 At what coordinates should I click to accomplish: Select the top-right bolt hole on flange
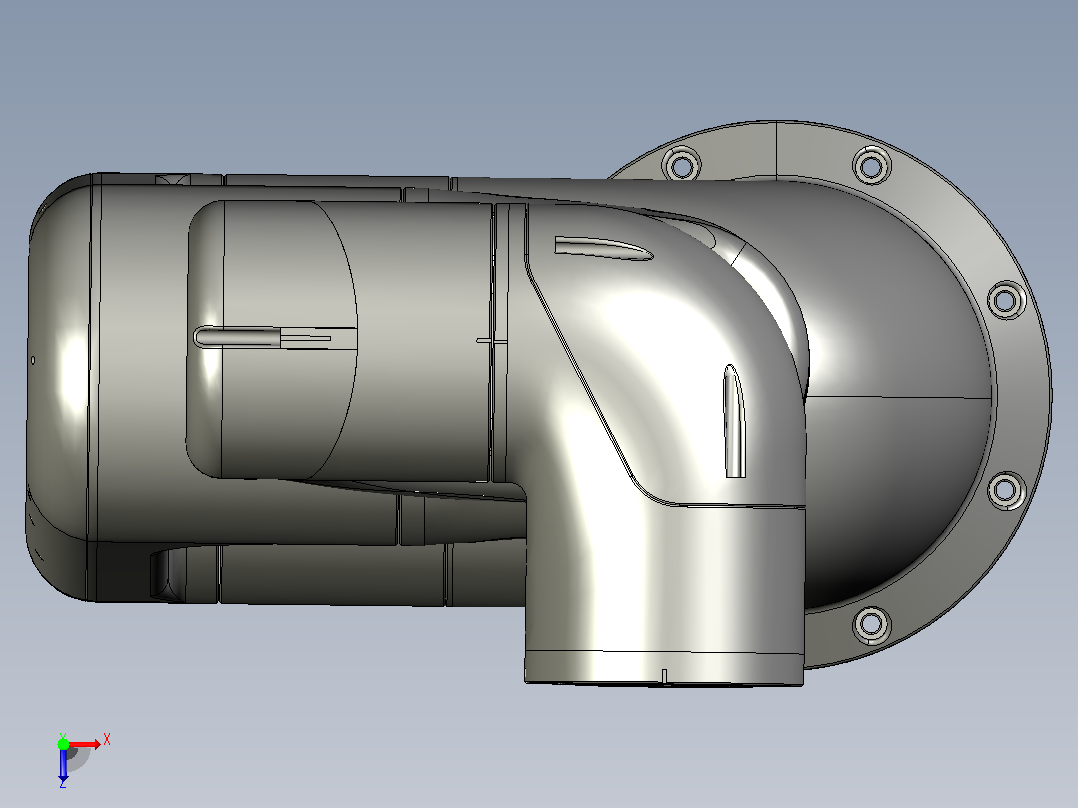pos(872,166)
